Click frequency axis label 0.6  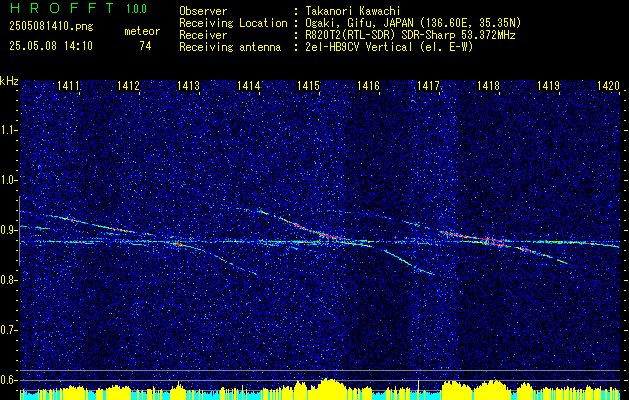[x=9, y=380]
